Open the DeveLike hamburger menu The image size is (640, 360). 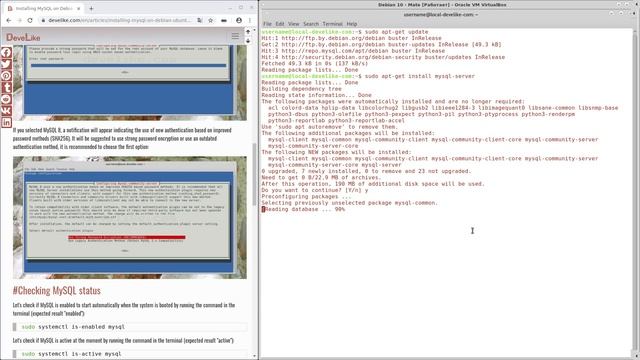point(235,36)
